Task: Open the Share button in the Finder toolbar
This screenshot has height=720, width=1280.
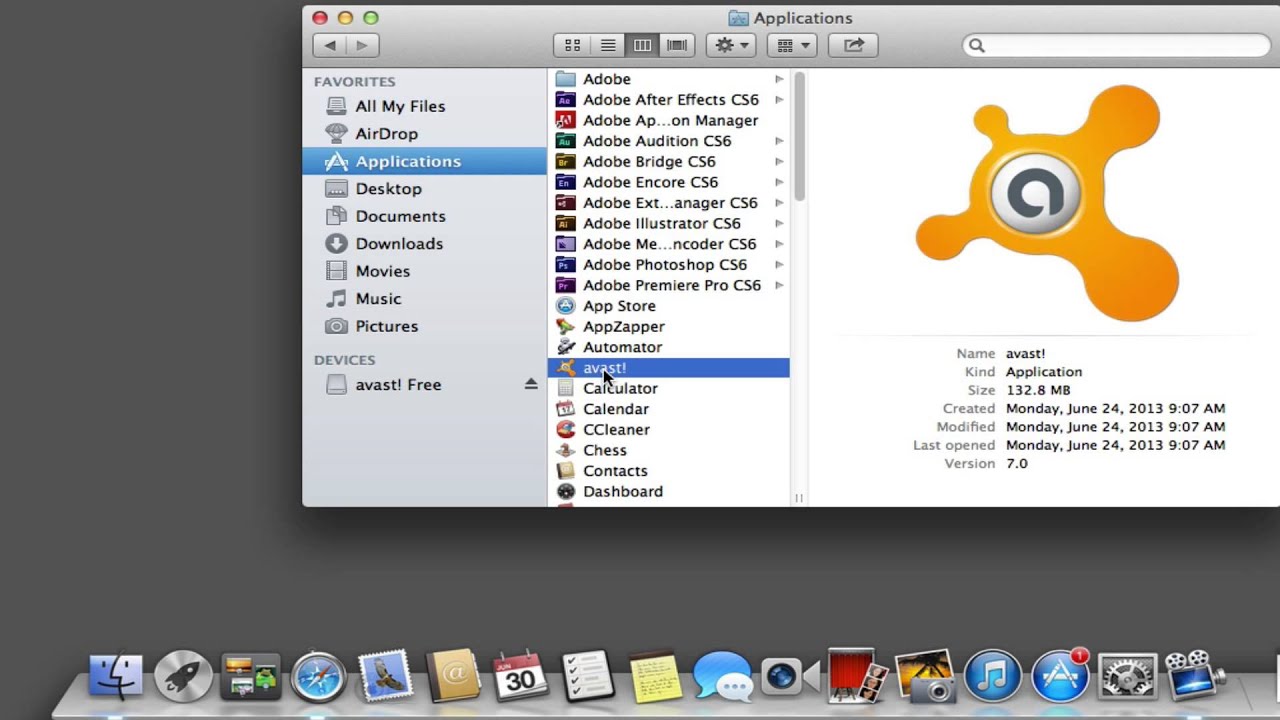Action: point(853,45)
